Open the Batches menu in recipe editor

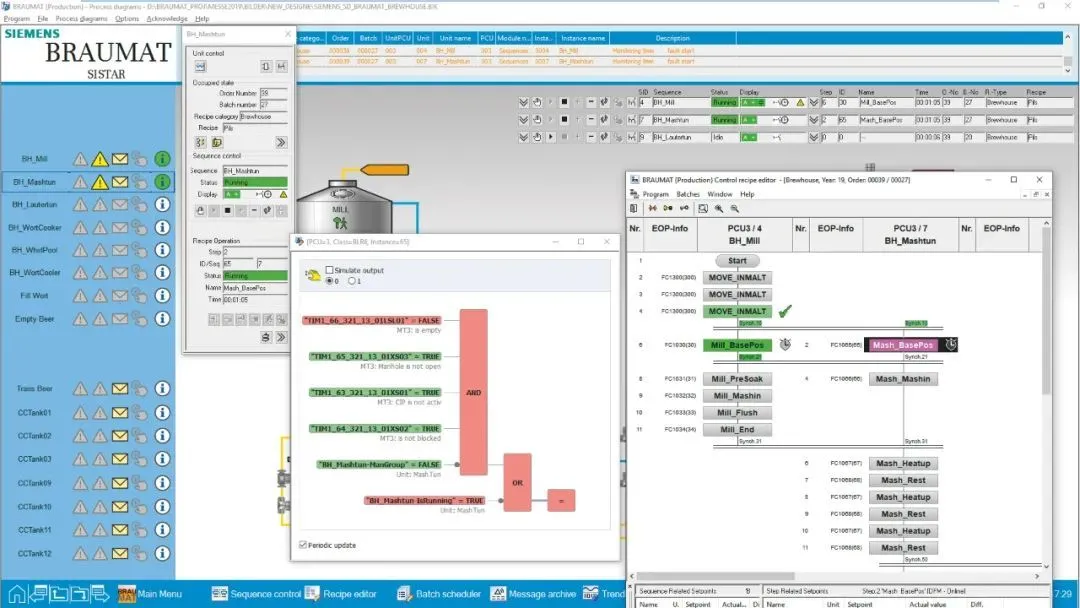point(687,194)
